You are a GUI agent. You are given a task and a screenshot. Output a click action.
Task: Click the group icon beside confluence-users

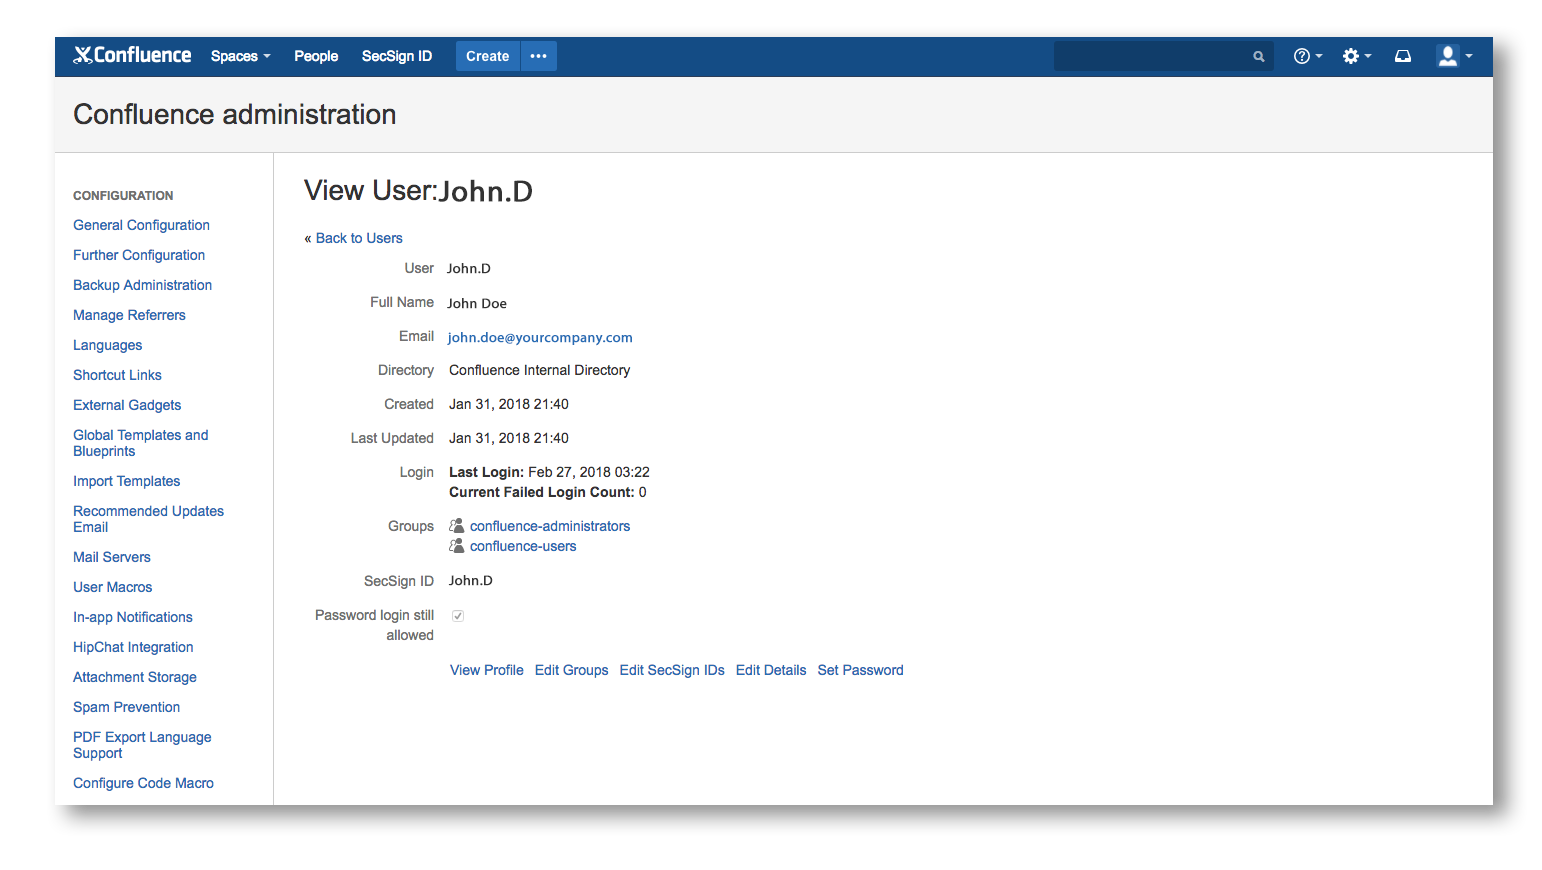coord(456,545)
